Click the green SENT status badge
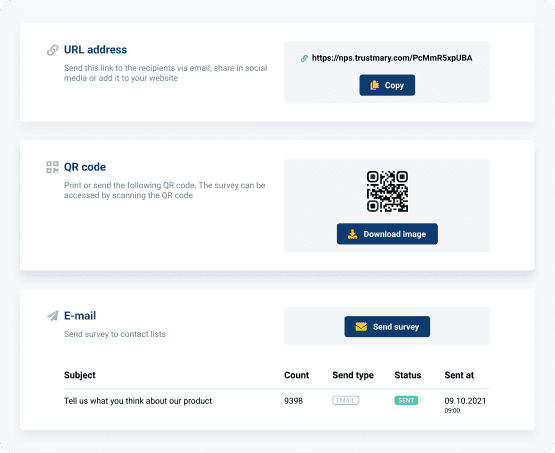The height and width of the screenshot is (453, 555). click(406, 400)
